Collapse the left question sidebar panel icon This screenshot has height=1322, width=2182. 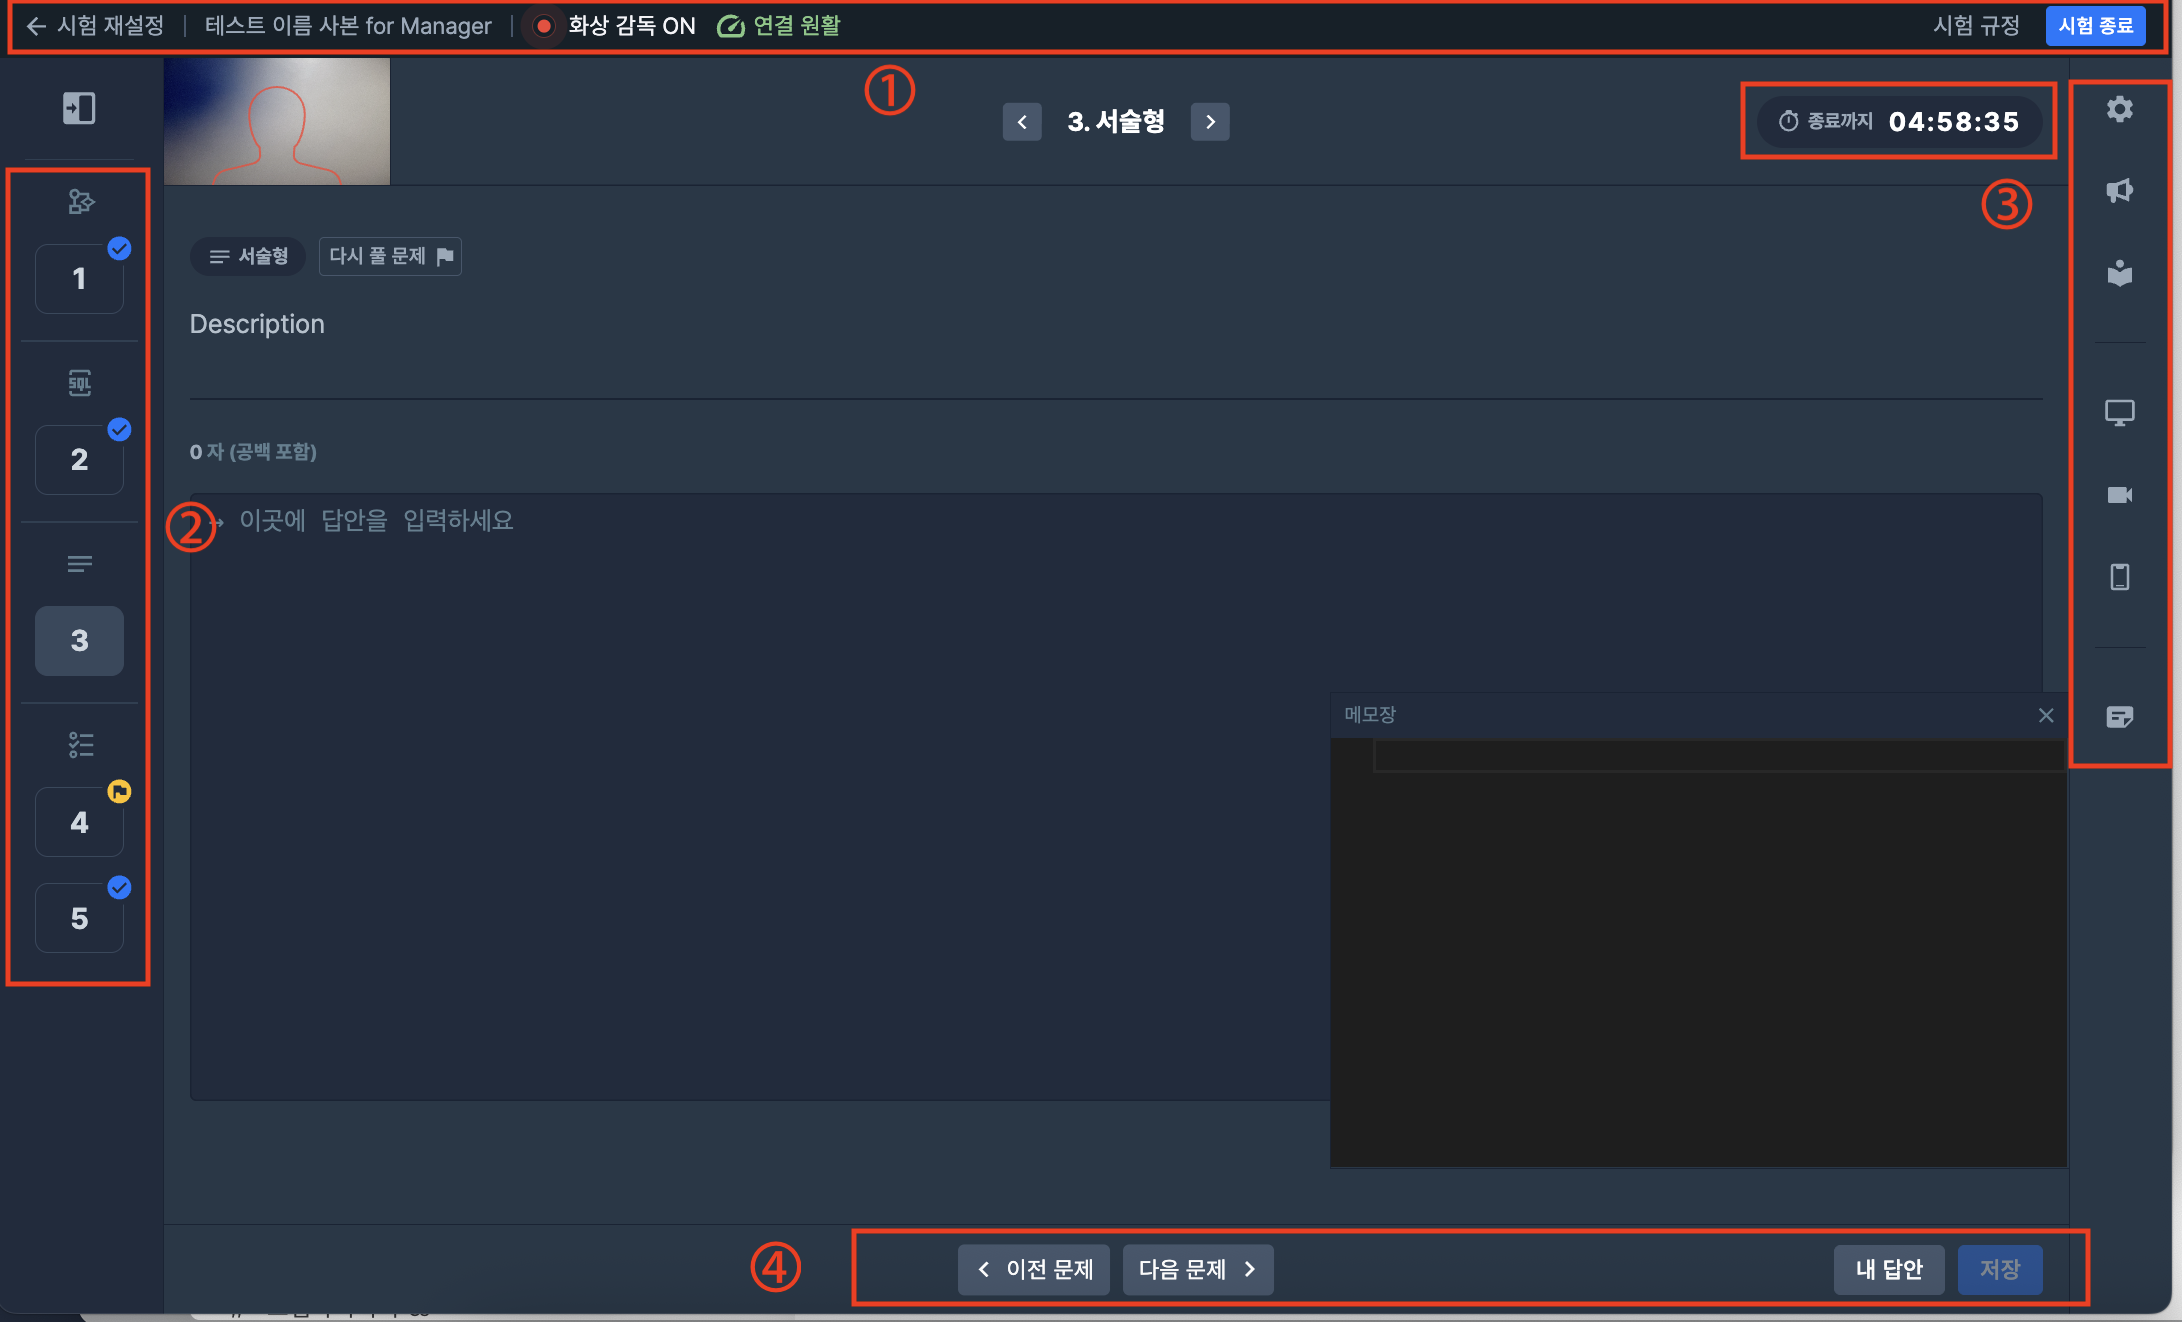coord(79,108)
